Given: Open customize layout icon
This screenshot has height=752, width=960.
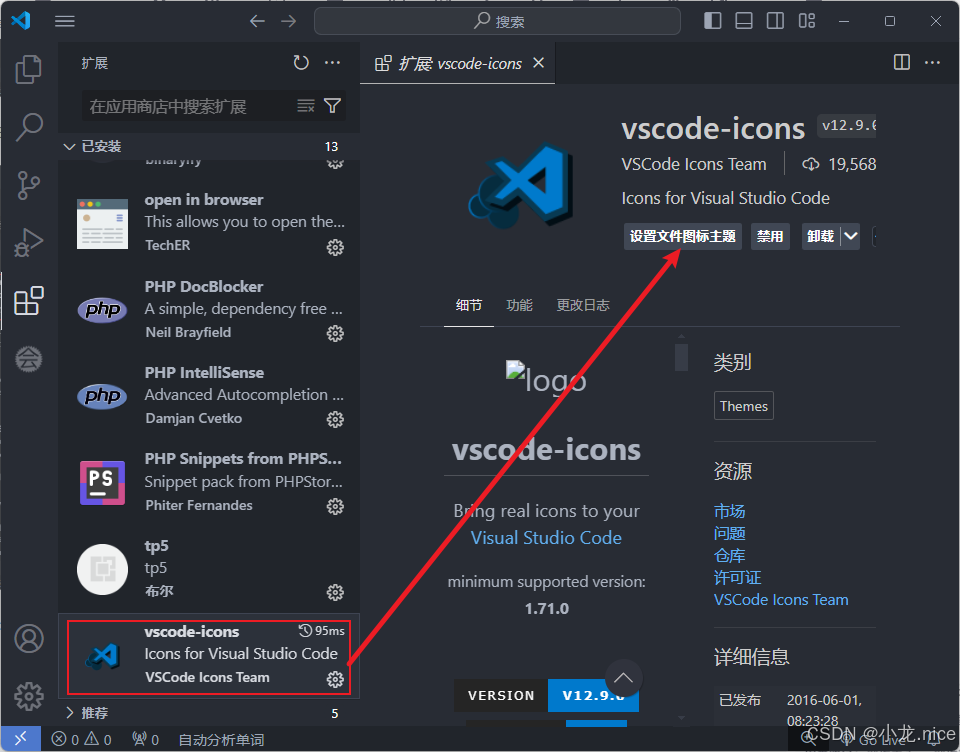Looking at the screenshot, I should click(807, 21).
